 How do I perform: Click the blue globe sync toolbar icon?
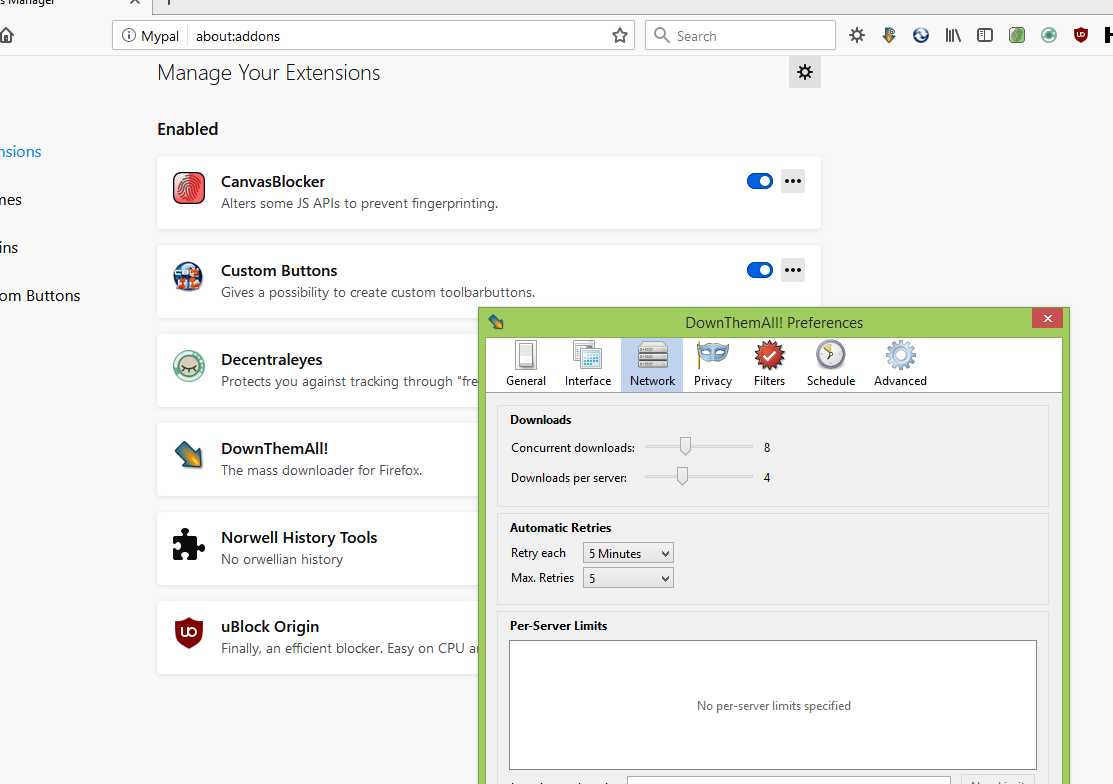click(x=921, y=35)
